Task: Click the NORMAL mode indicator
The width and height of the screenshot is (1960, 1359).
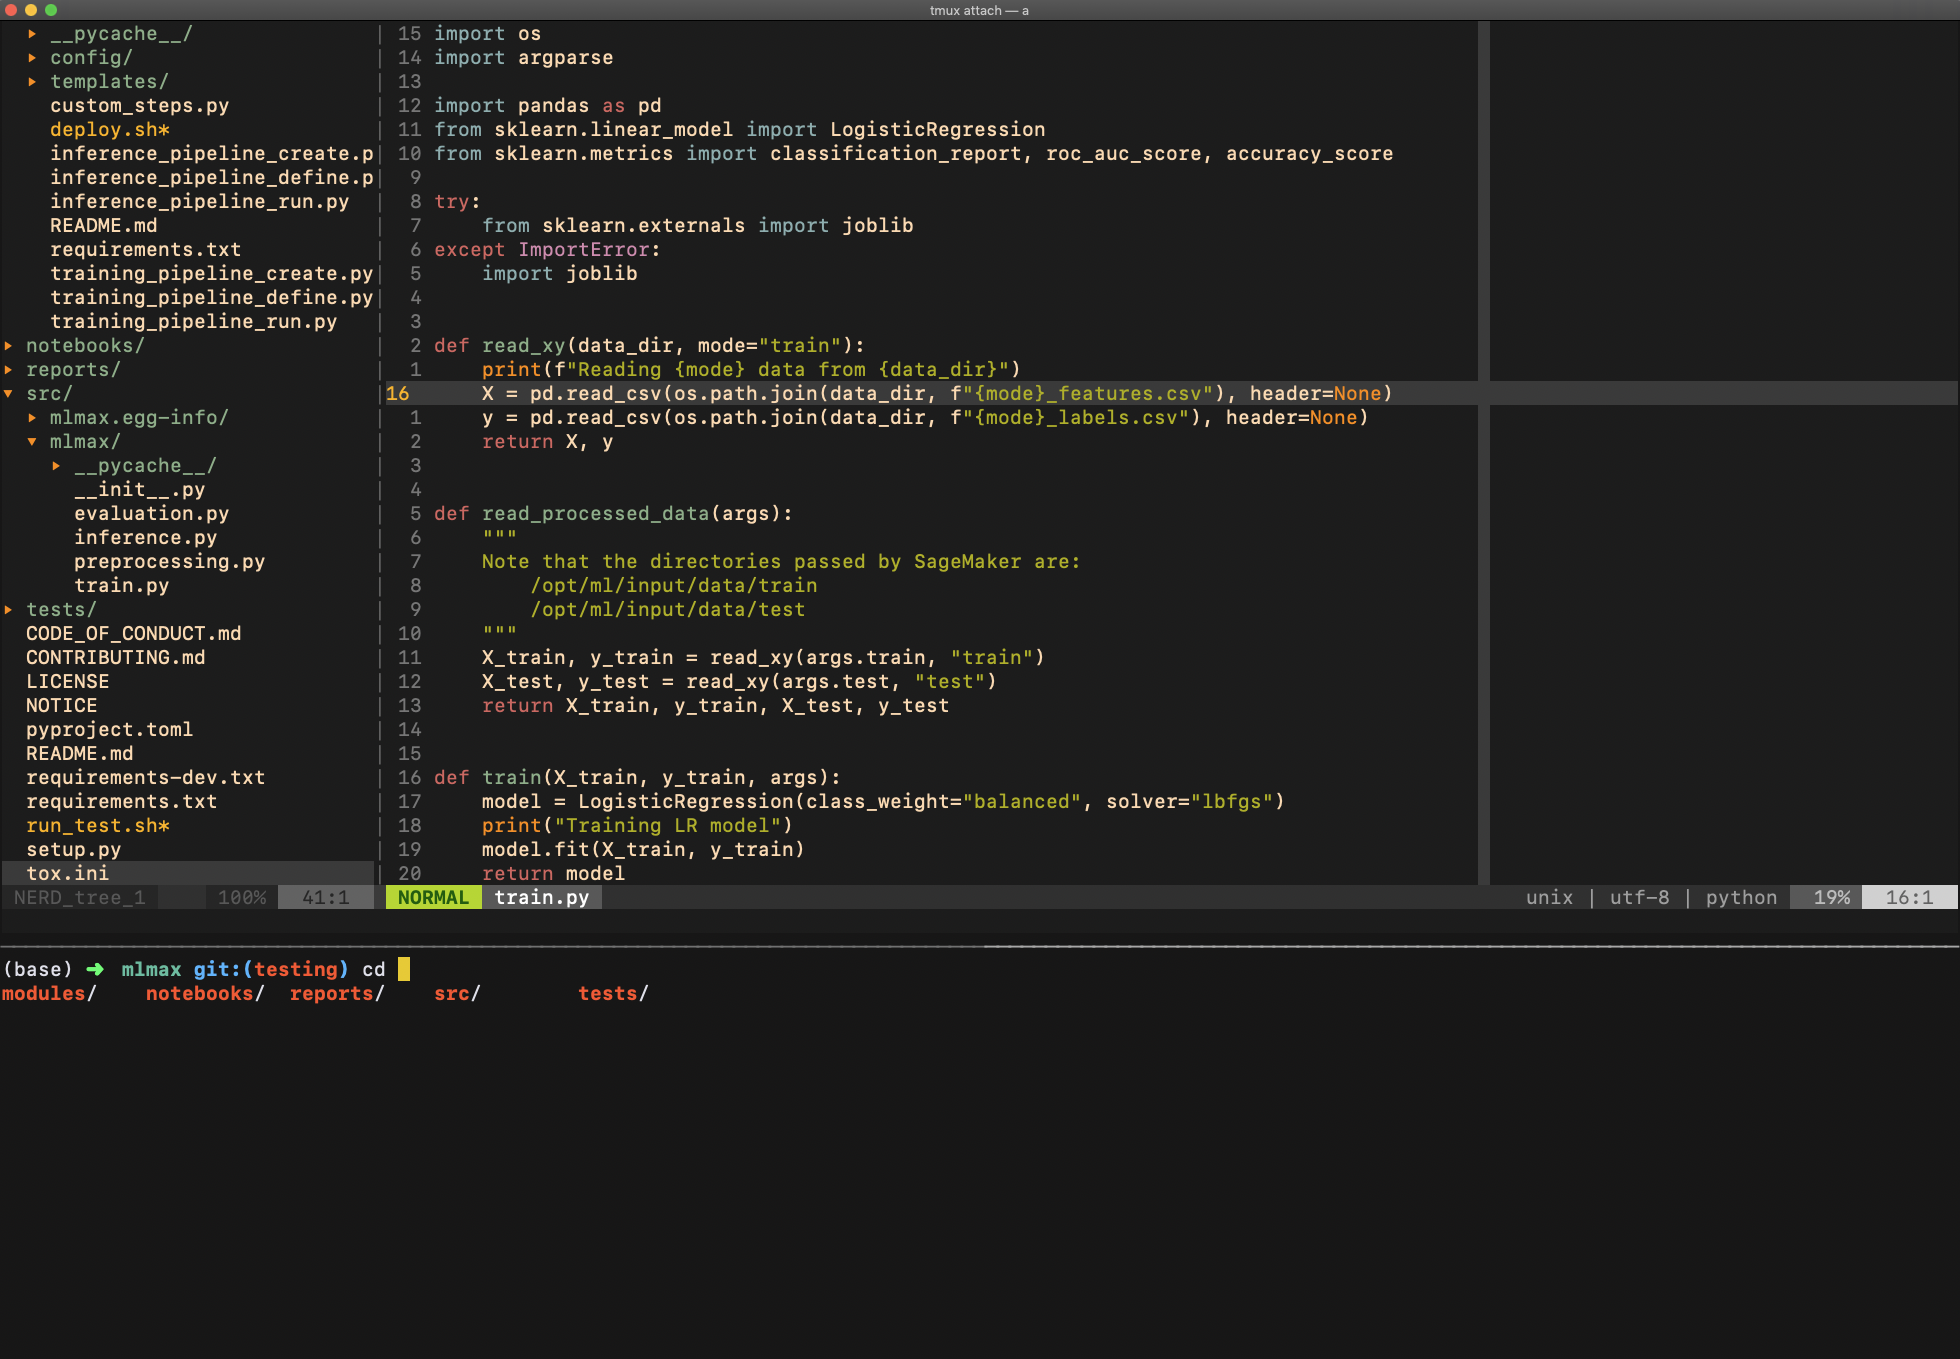Action: [433, 898]
